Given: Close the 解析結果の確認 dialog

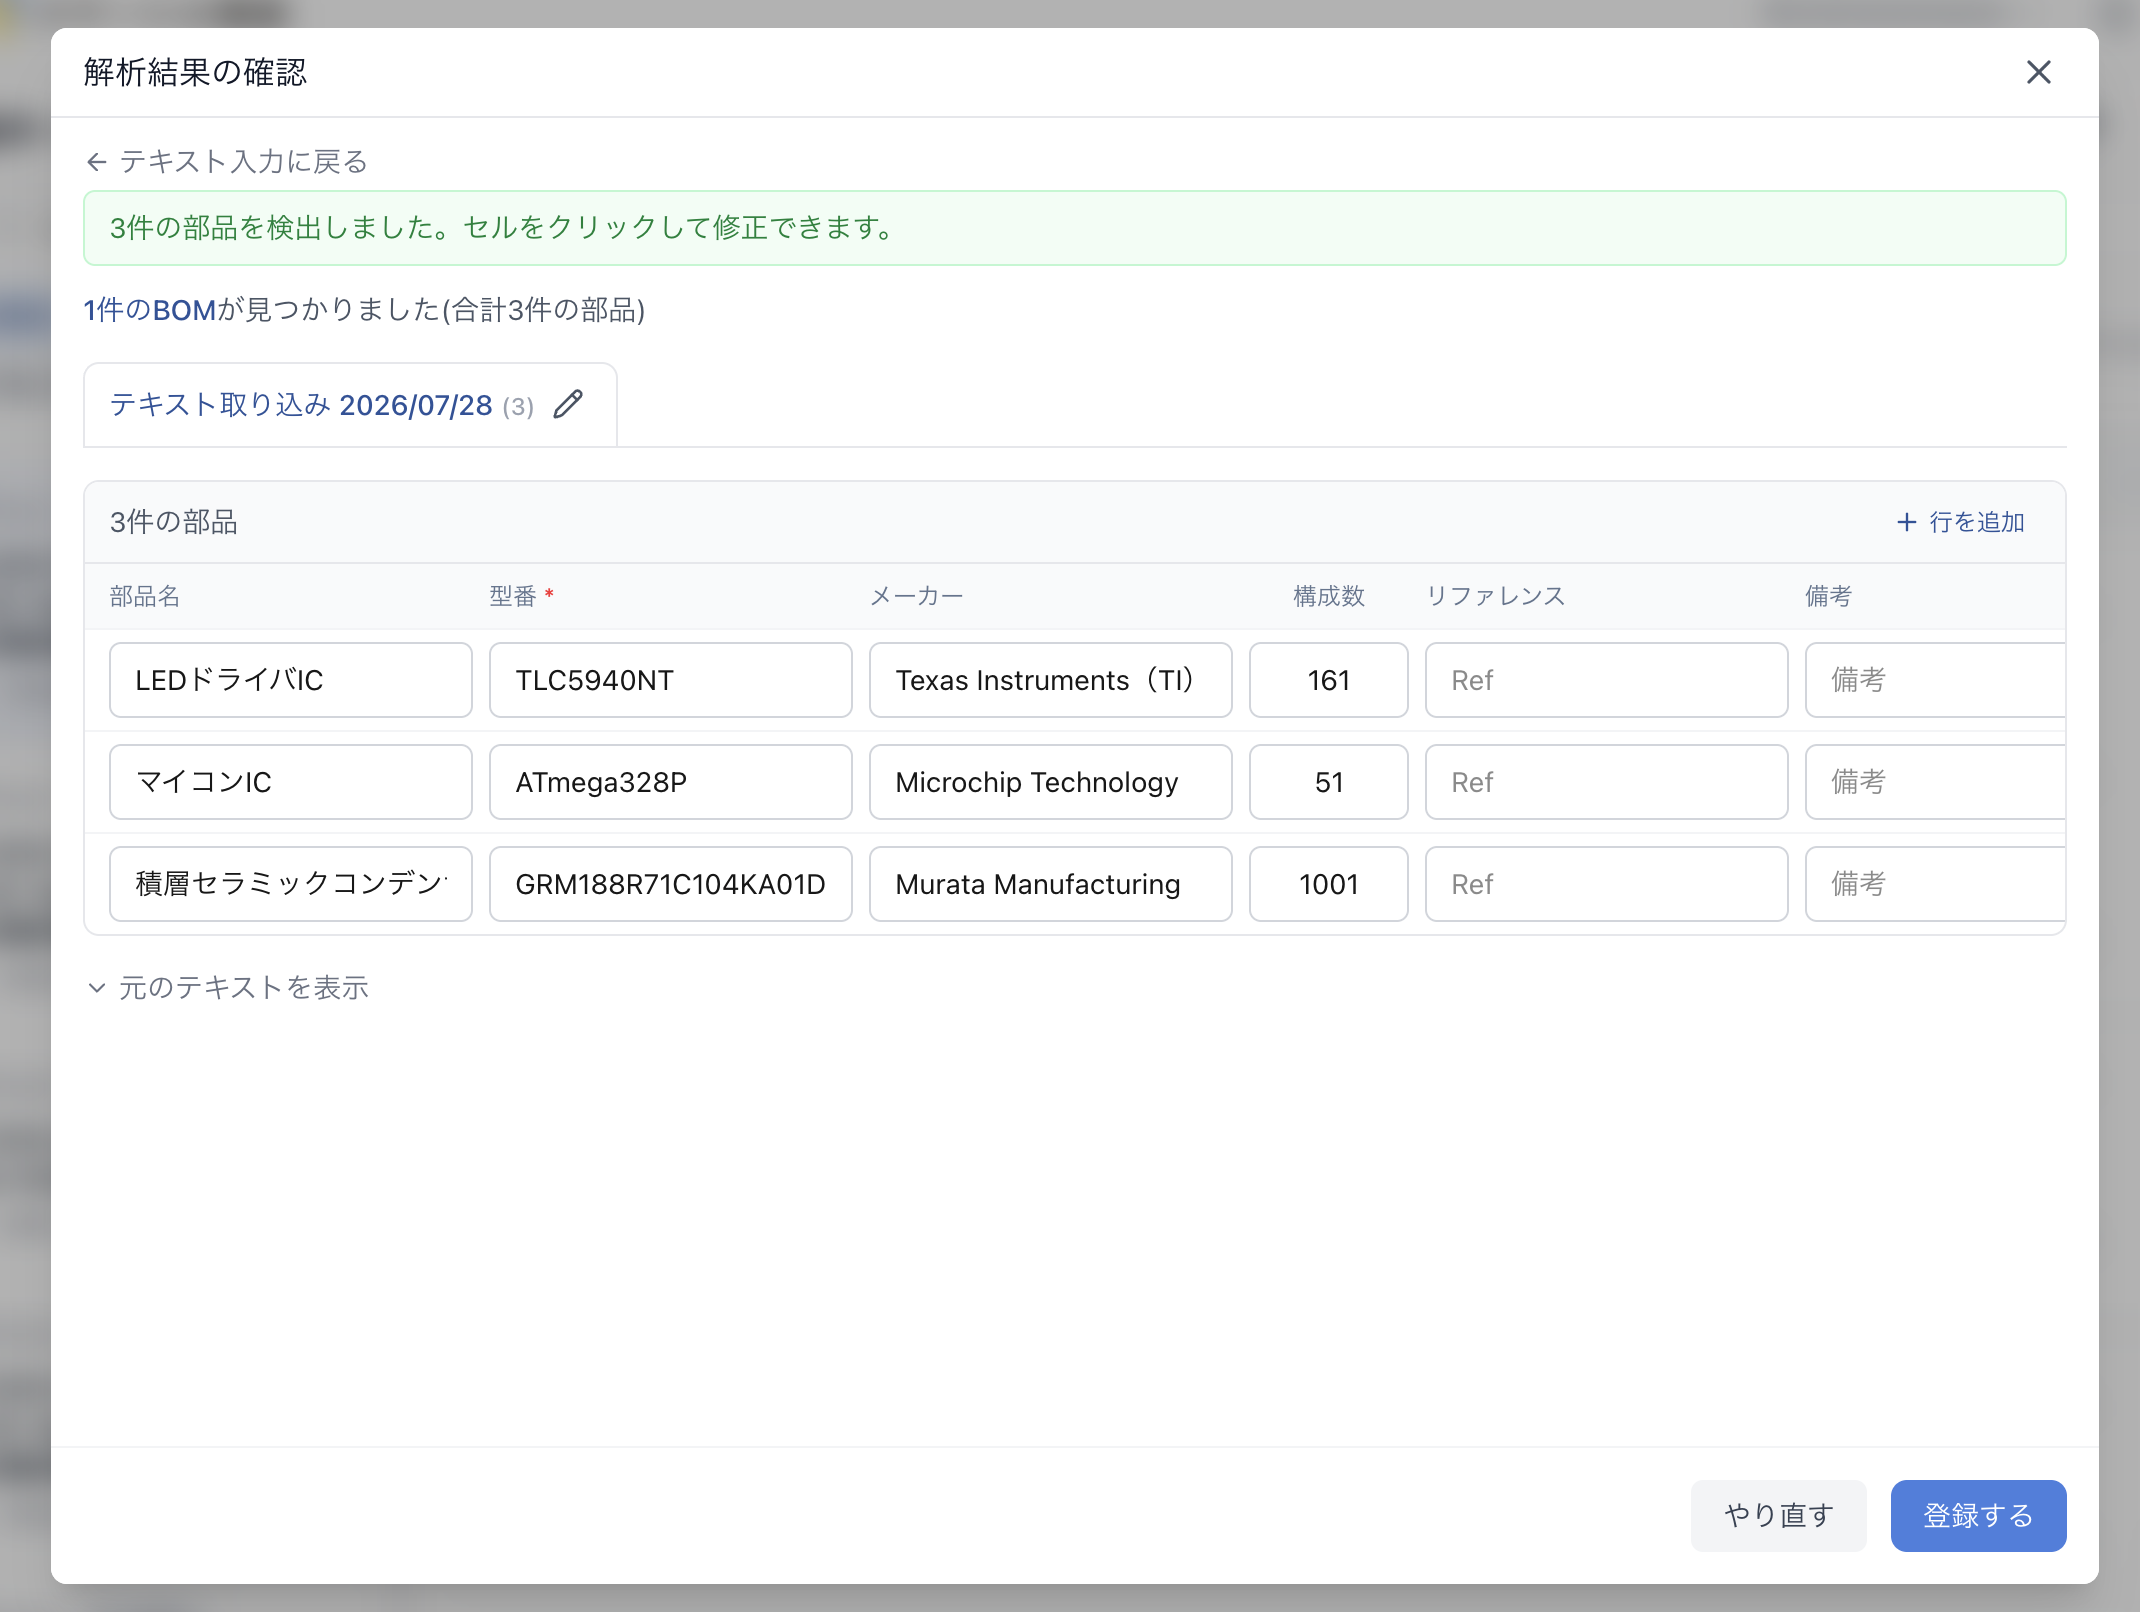Looking at the screenshot, I should click(2038, 72).
